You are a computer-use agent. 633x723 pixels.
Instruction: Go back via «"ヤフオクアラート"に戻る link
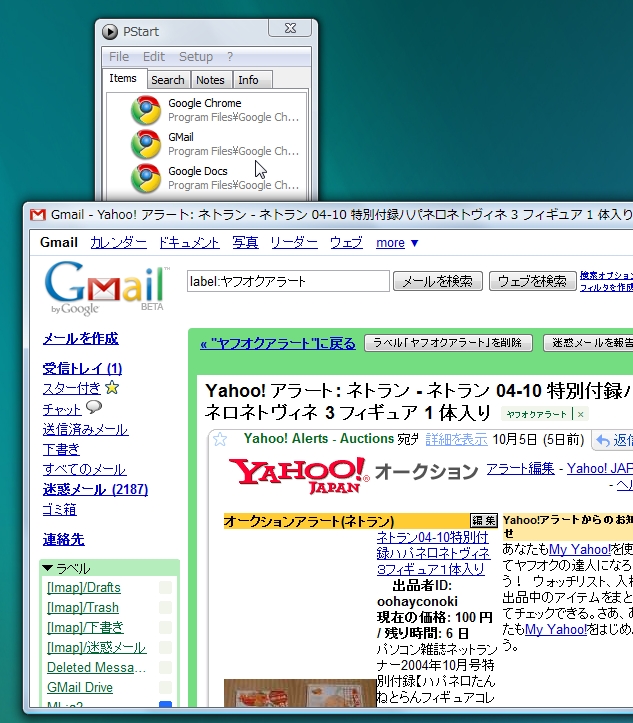click(278, 344)
